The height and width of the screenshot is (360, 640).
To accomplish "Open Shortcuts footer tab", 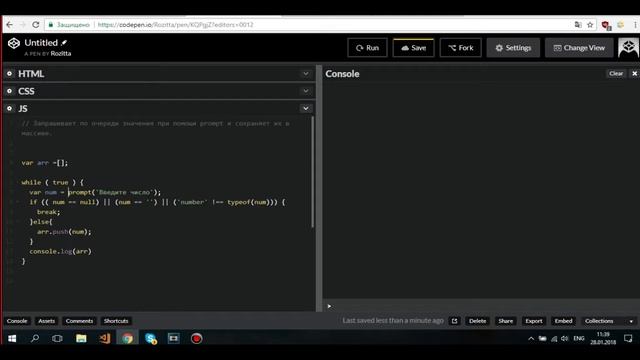I will (x=116, y=321).
